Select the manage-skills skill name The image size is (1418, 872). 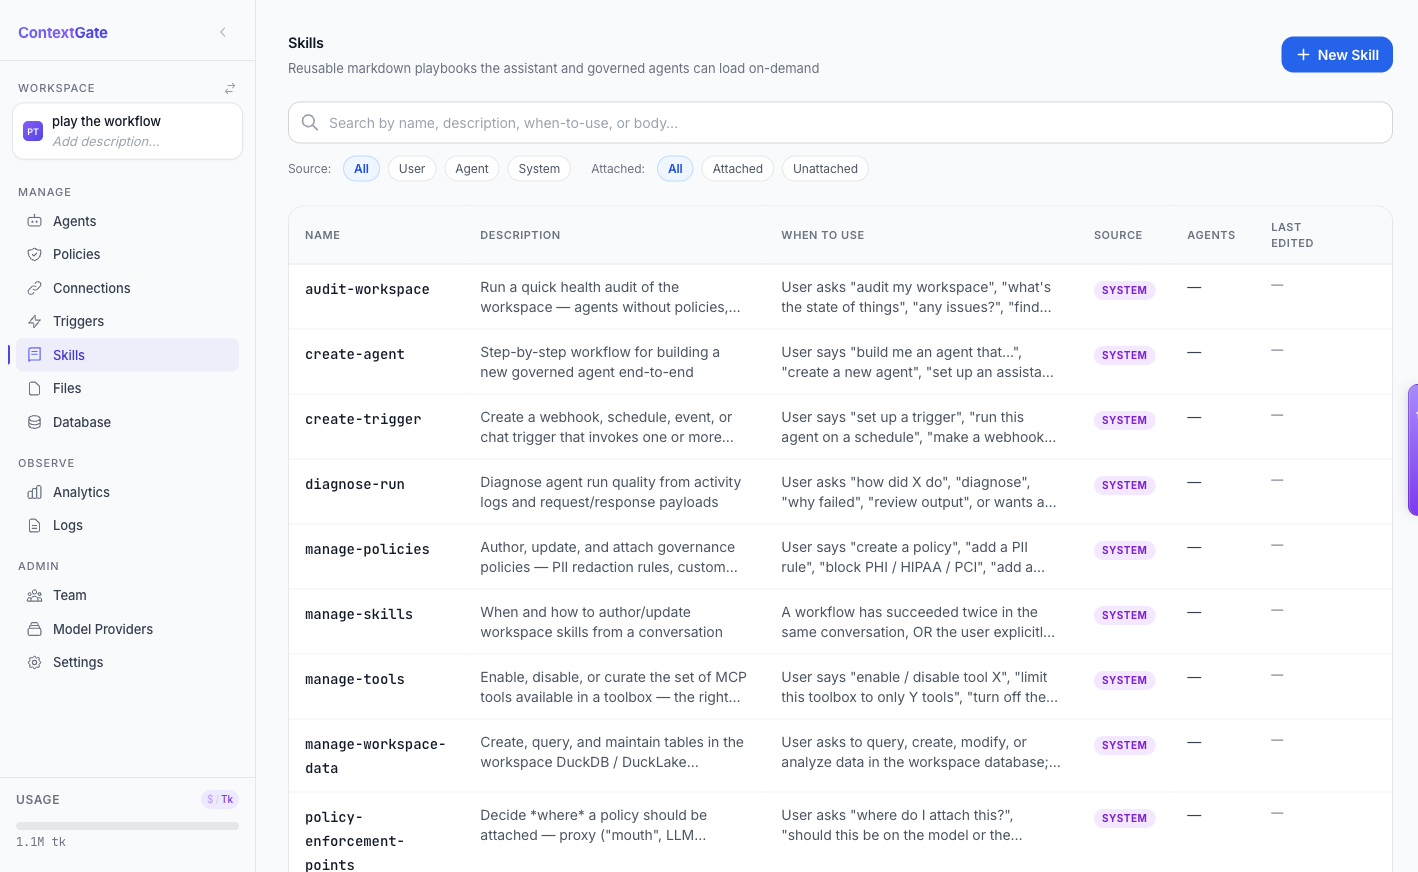pos(359,614)
